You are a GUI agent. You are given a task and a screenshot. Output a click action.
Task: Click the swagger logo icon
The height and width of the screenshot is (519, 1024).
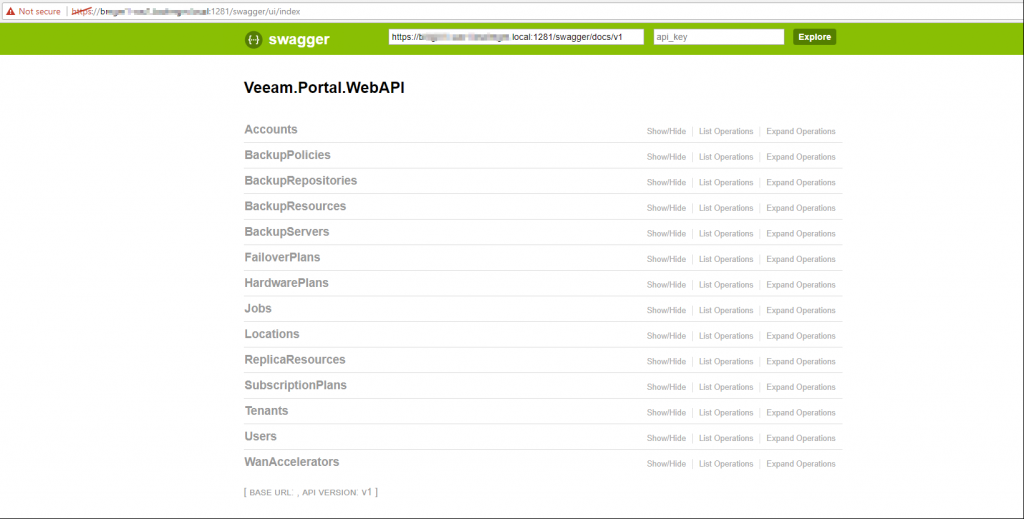pyautogui.click(x=253, y=40)
